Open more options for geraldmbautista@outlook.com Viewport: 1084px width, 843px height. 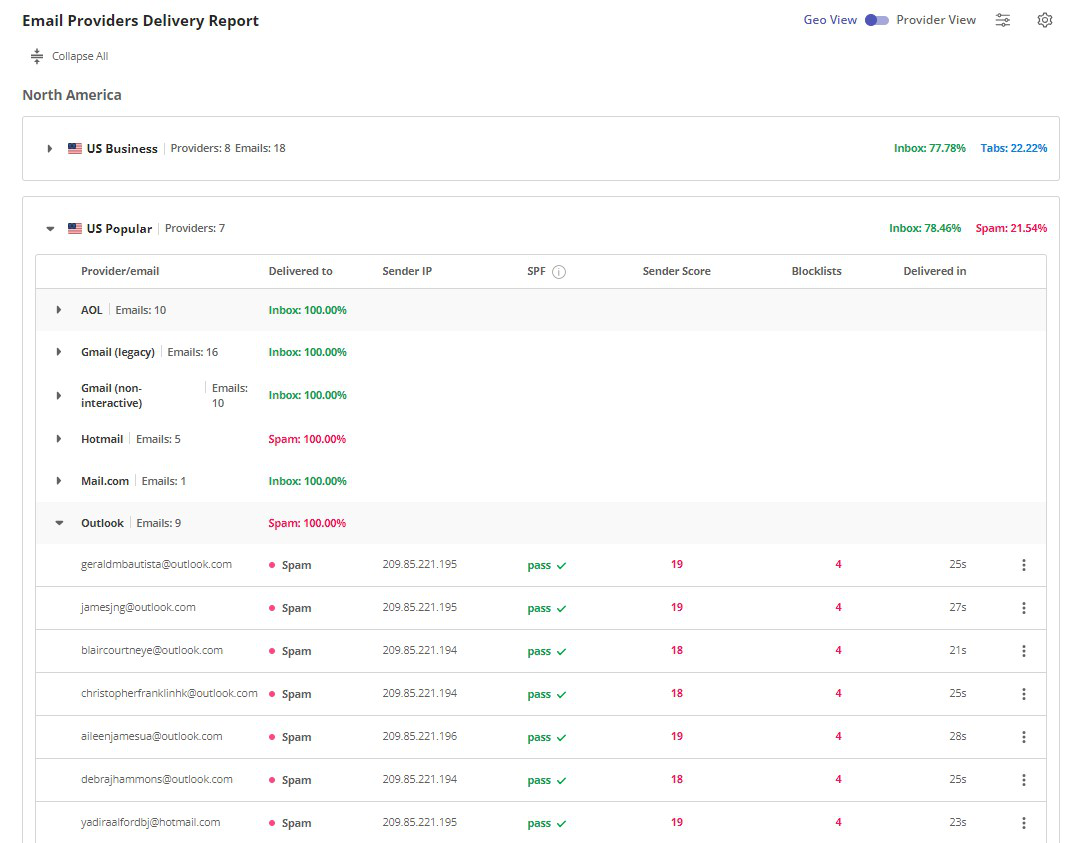(1023, 565)
